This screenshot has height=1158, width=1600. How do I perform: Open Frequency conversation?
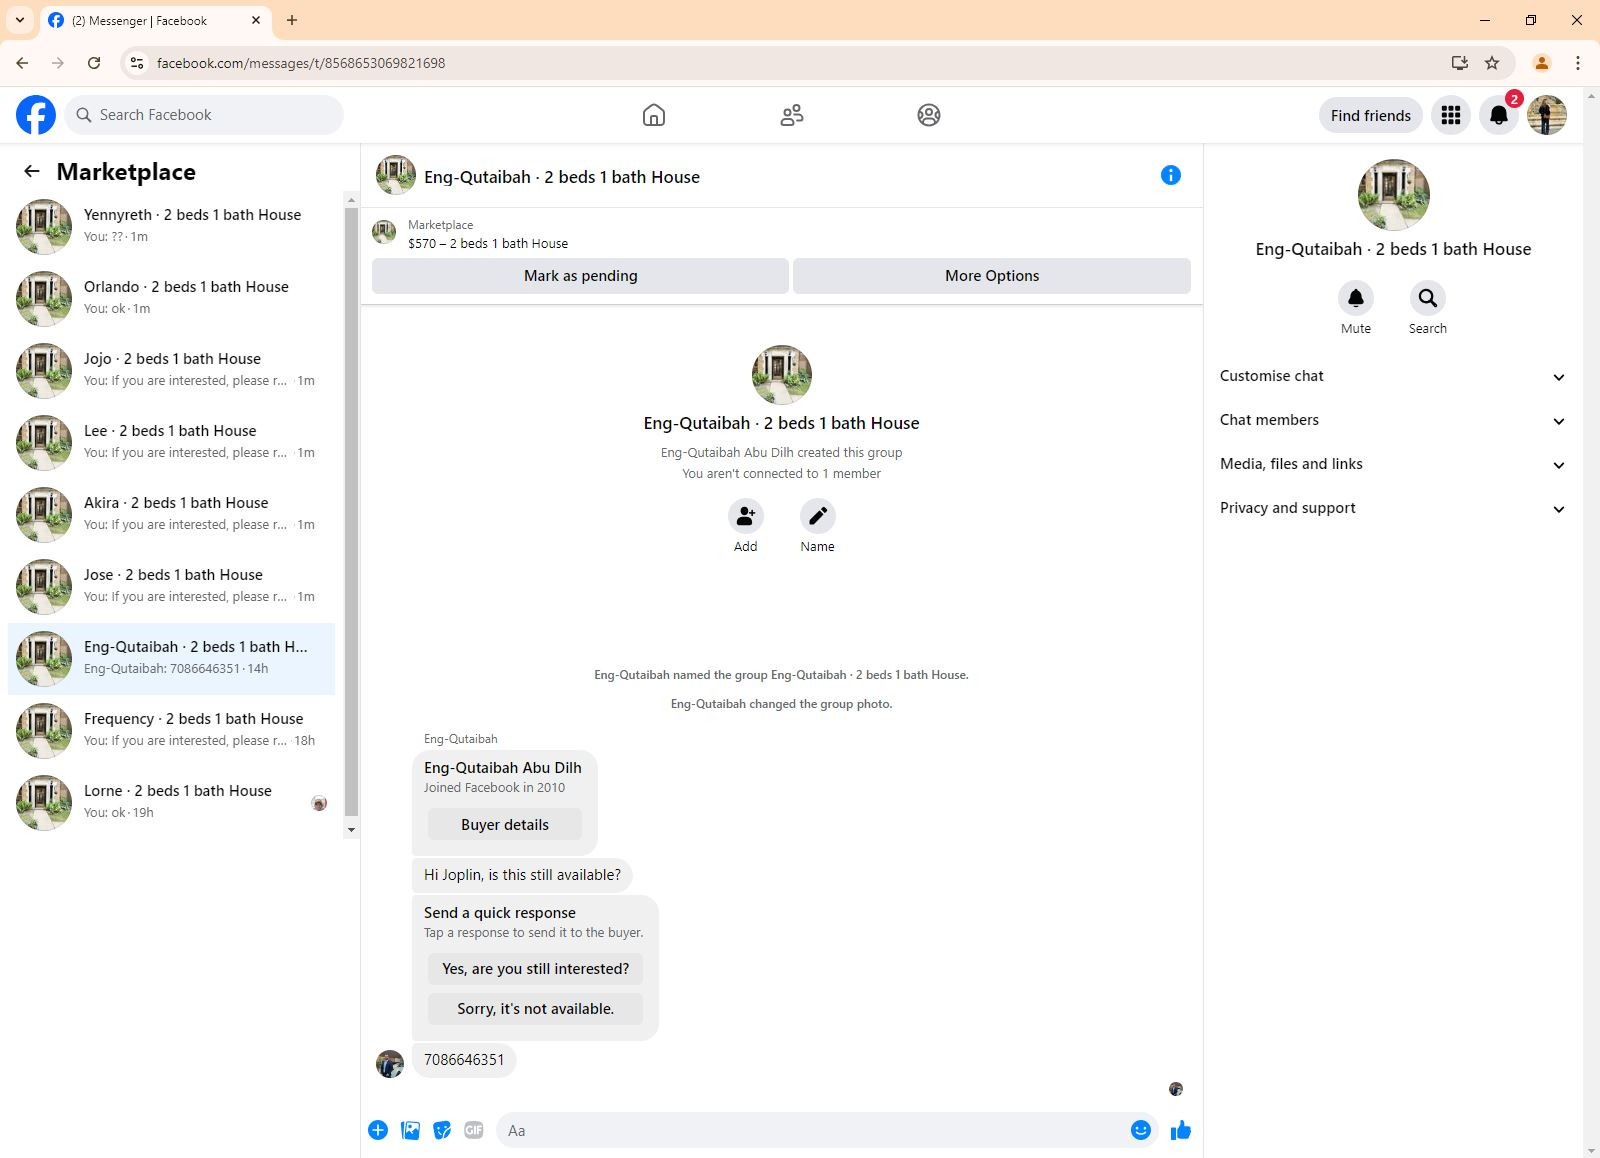(172, 731)
